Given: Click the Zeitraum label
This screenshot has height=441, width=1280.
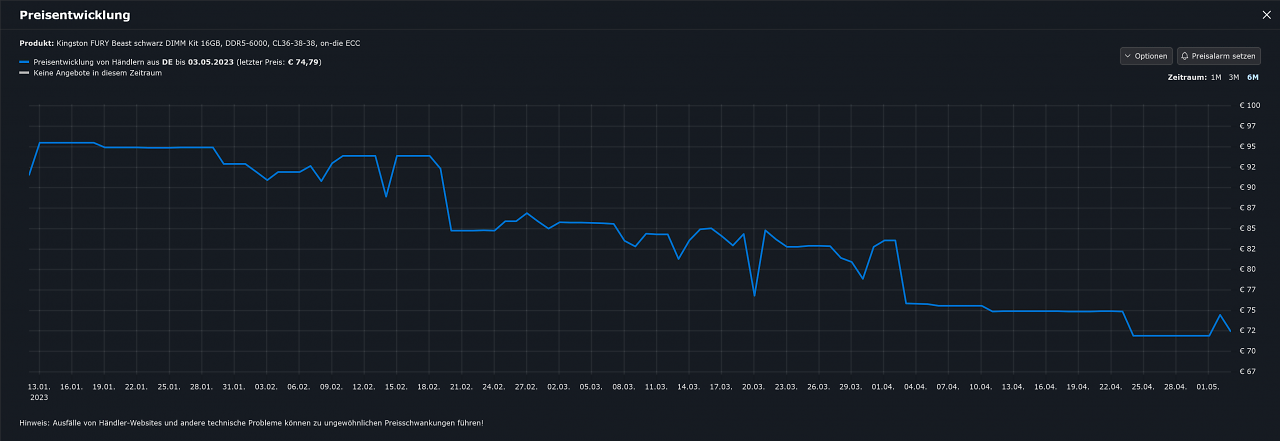Looking at the screenshot, I should click(1185, 77).
